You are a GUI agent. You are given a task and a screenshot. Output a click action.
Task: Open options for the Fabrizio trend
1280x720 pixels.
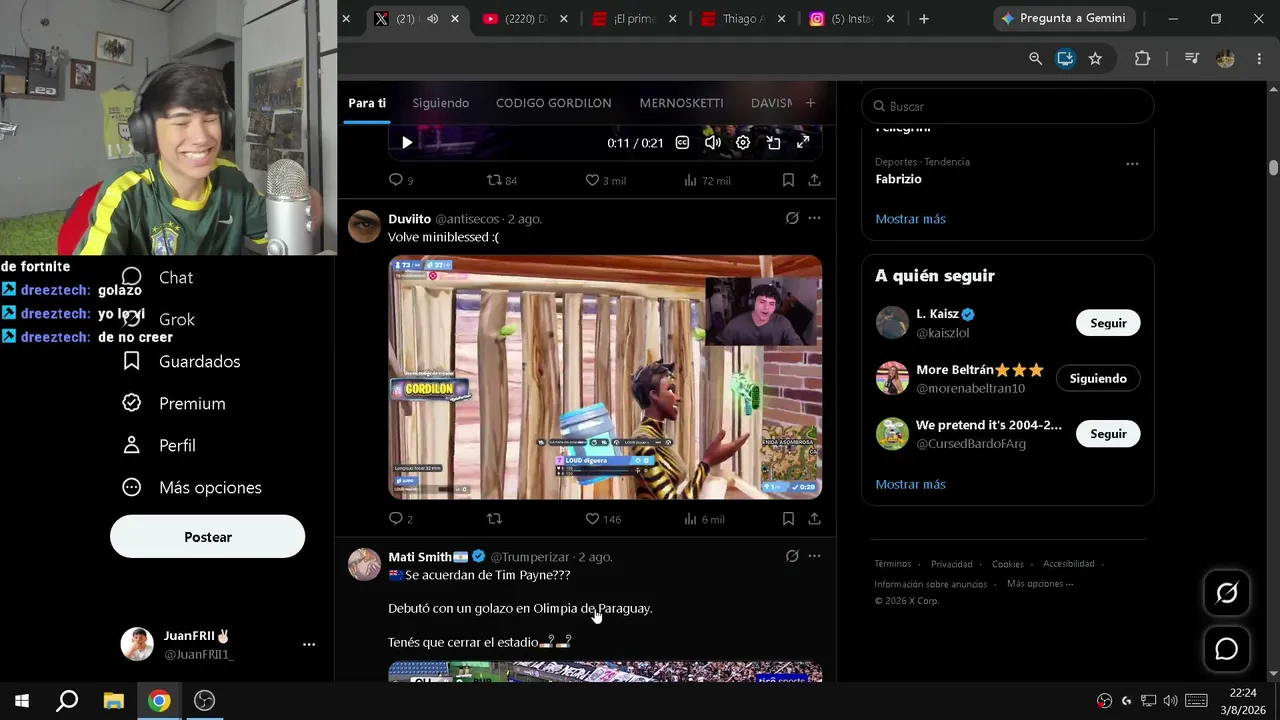1132,163
